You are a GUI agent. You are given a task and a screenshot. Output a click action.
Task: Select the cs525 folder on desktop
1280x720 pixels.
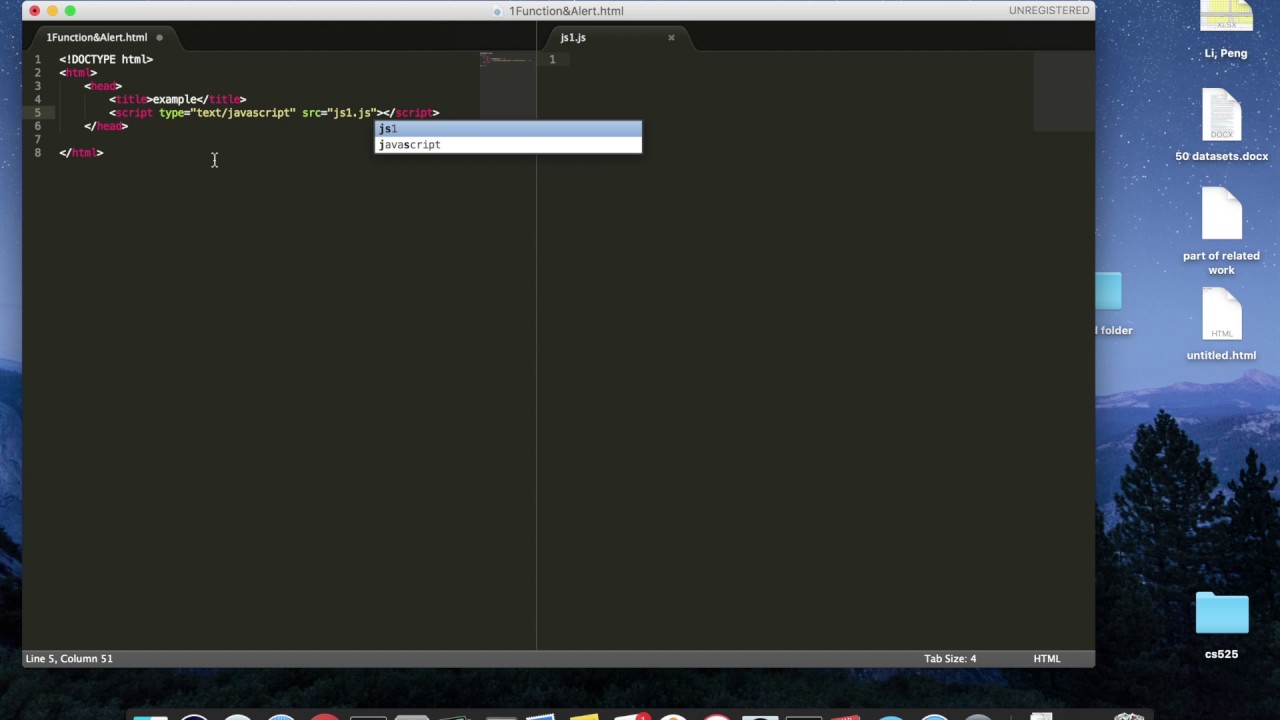(1222, 625)
